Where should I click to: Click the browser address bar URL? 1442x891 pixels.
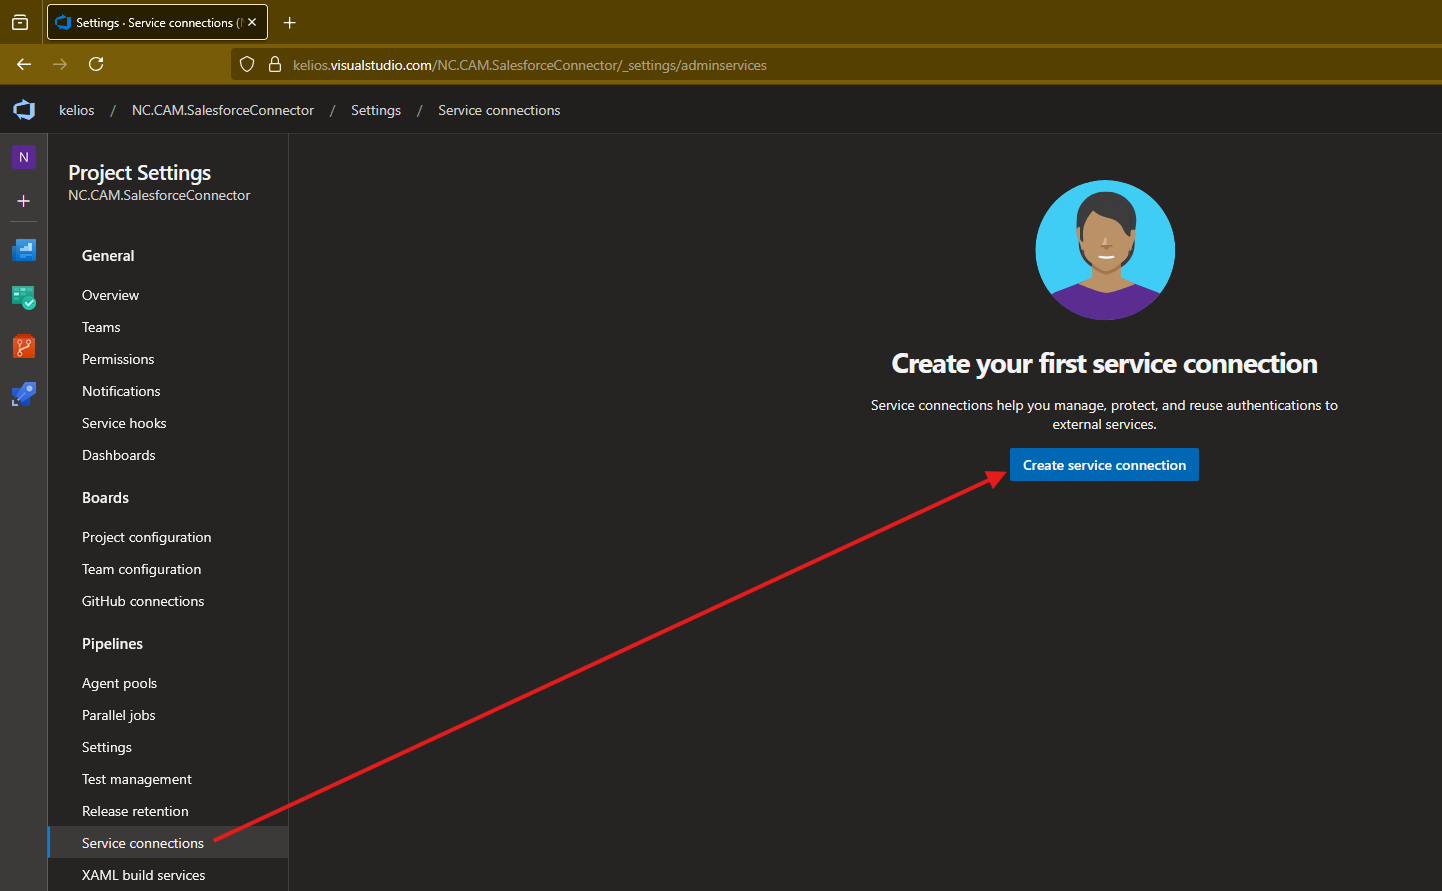[x=530, y=65]
